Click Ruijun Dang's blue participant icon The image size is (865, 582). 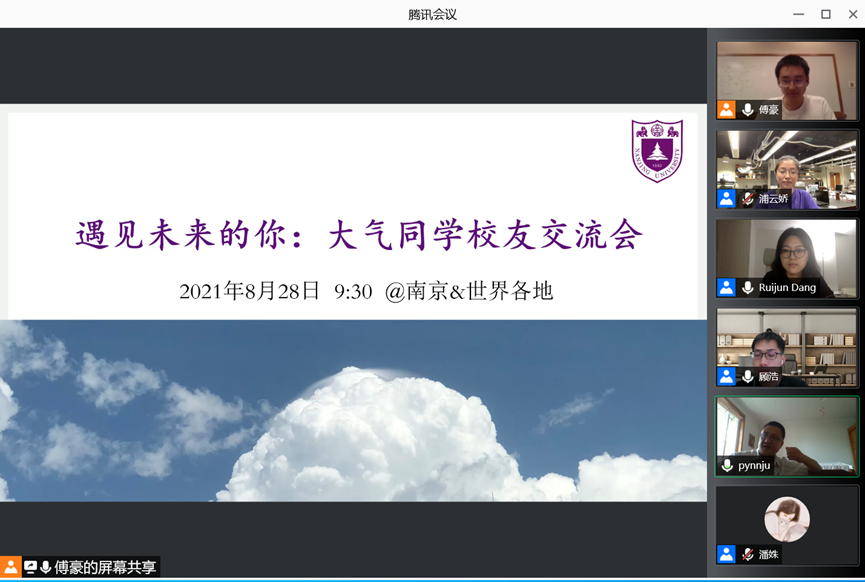tap(727, 288)
